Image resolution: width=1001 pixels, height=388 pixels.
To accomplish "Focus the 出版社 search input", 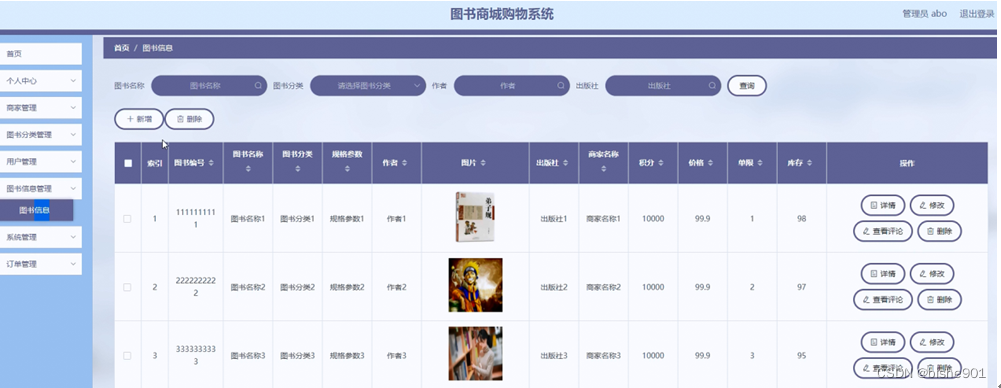I will pos(663,86).
